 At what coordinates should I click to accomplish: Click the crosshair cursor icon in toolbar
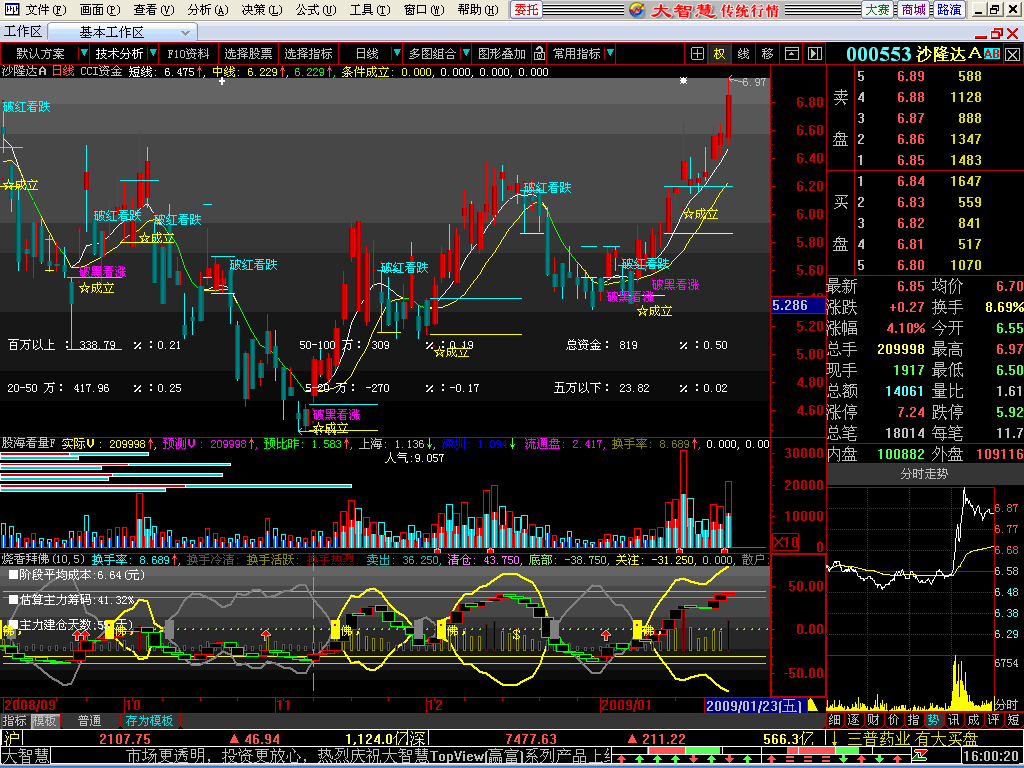(x=697, y=54)
